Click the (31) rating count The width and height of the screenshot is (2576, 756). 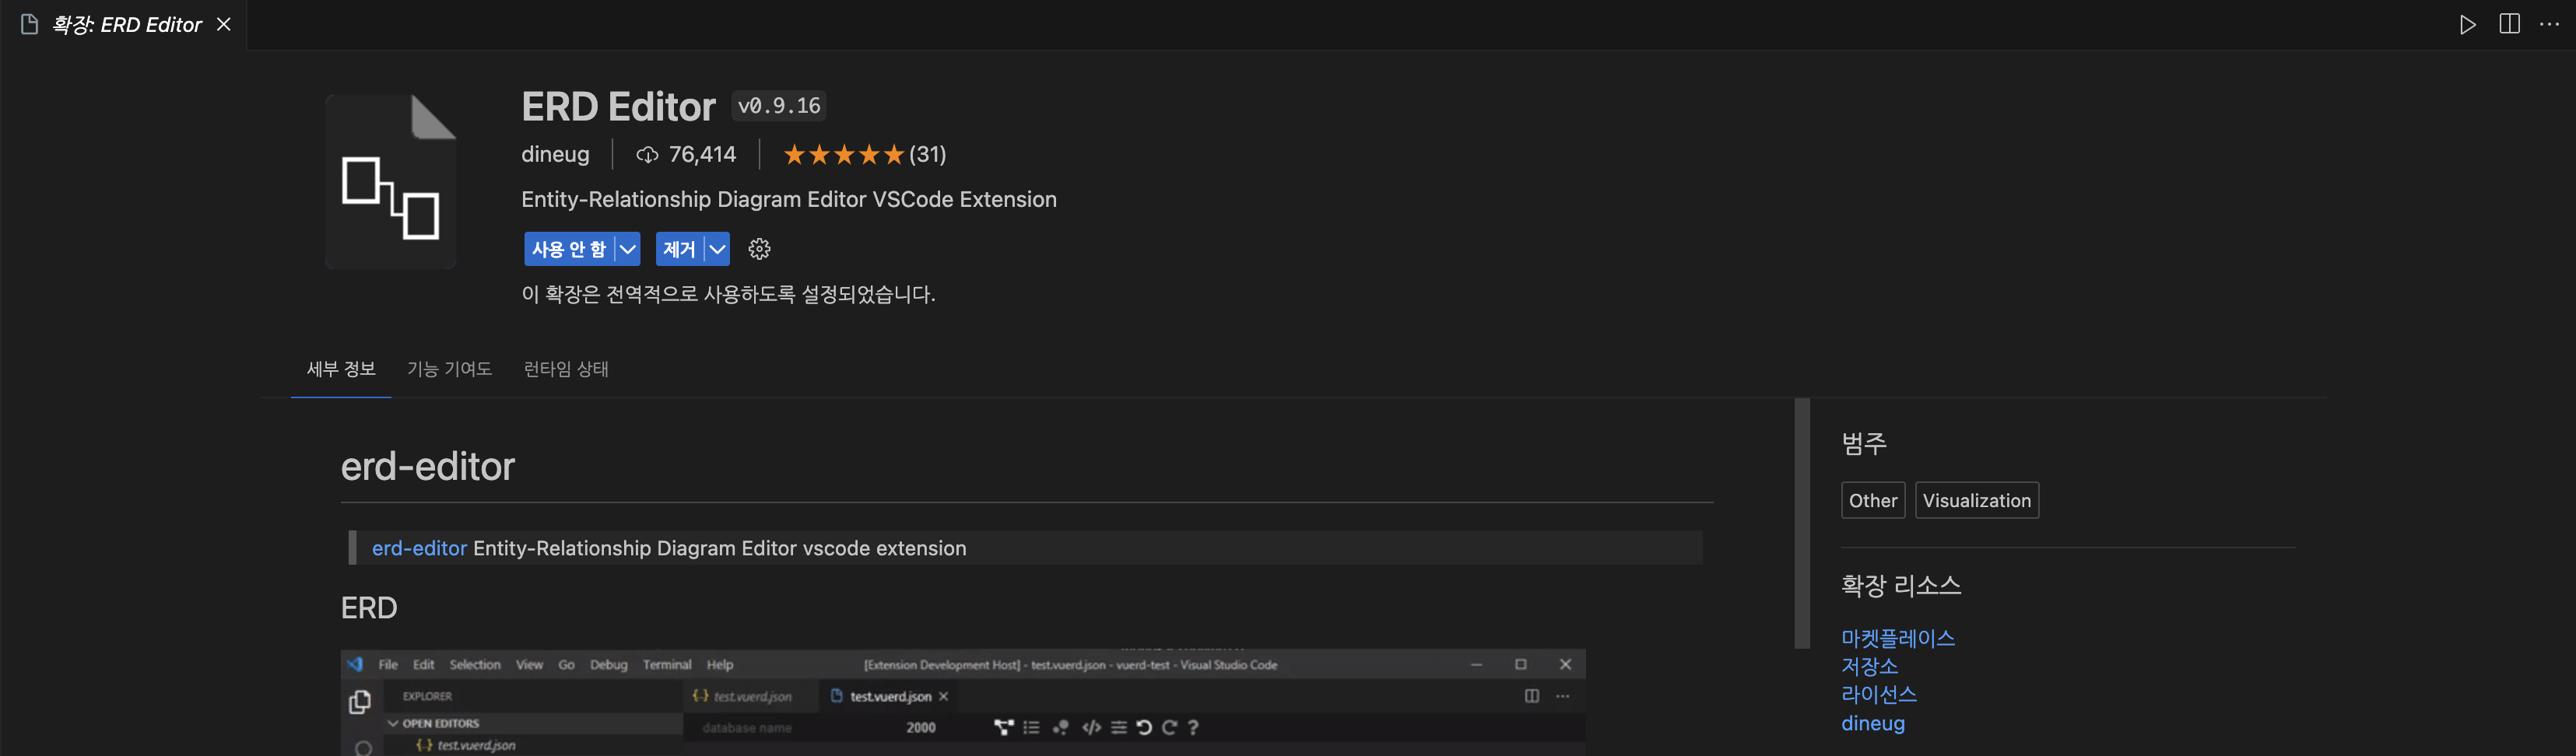(x=927, y=154)
